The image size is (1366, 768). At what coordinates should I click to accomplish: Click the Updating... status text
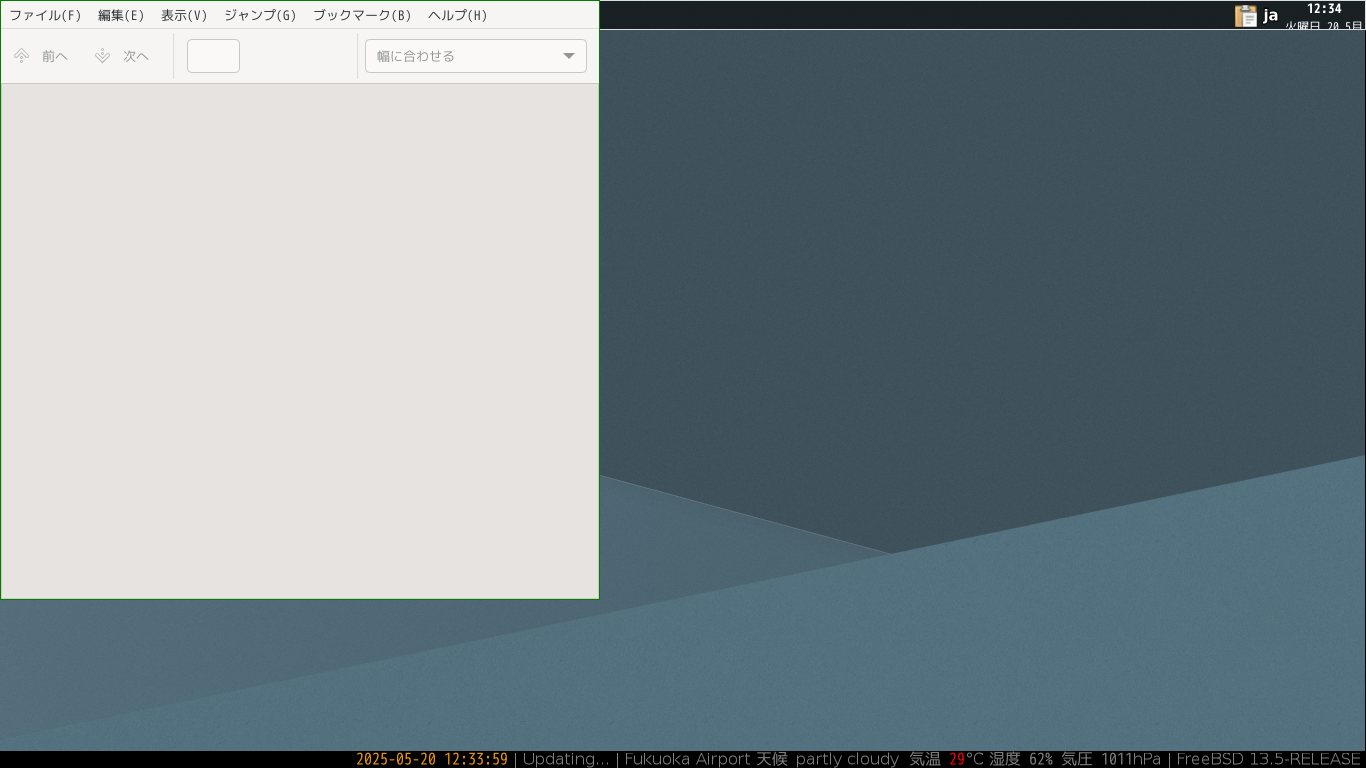click(x=566, y=759)
